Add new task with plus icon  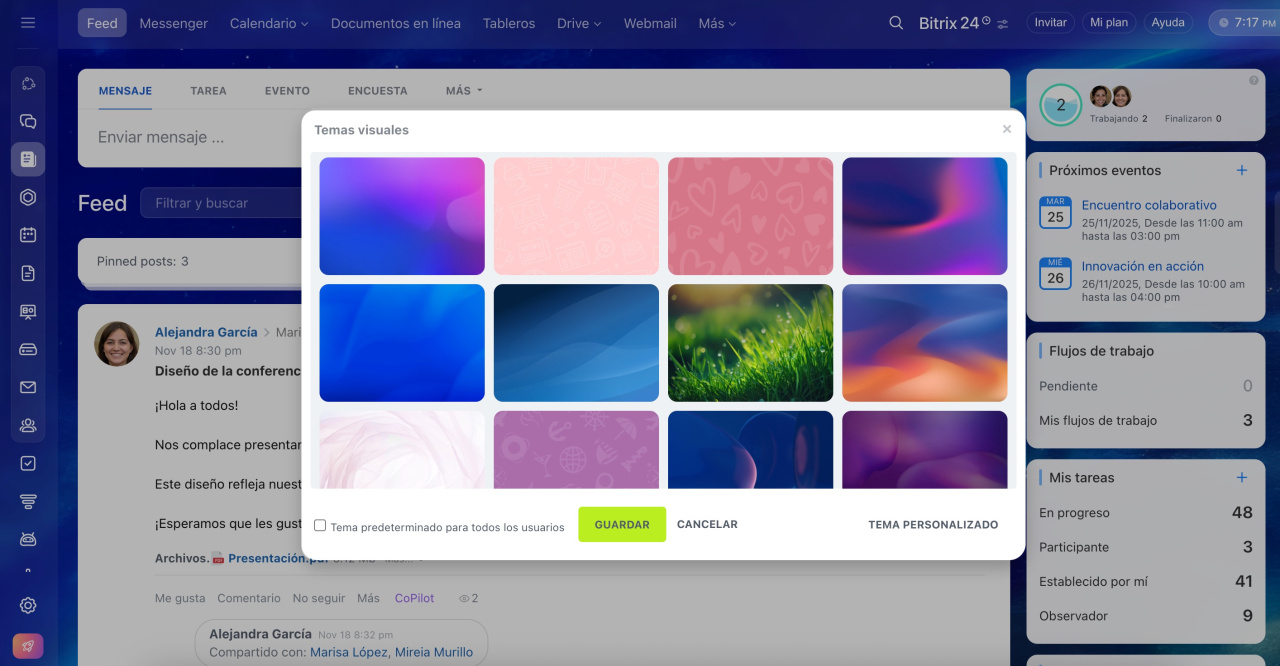tap(1242, 477)
